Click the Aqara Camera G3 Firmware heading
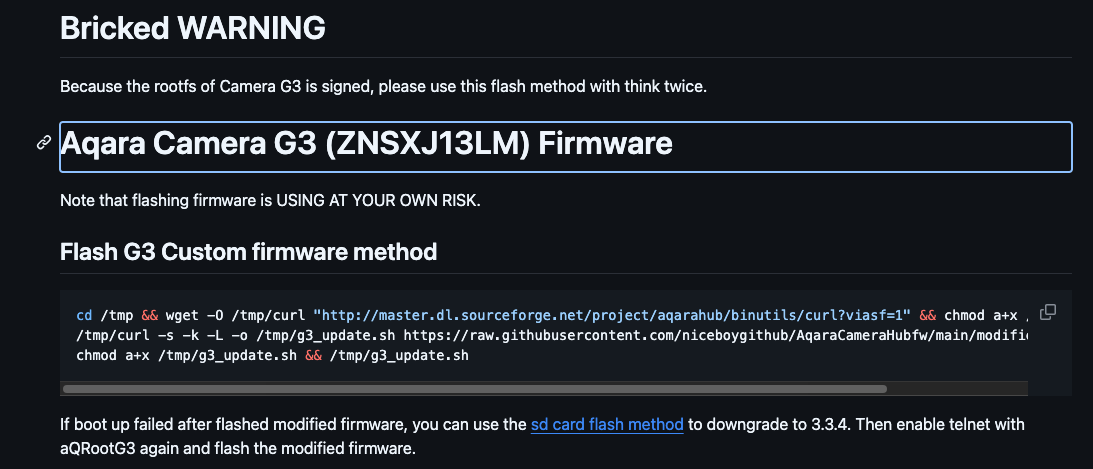The image size is (1093, 469). coord(366,145)
